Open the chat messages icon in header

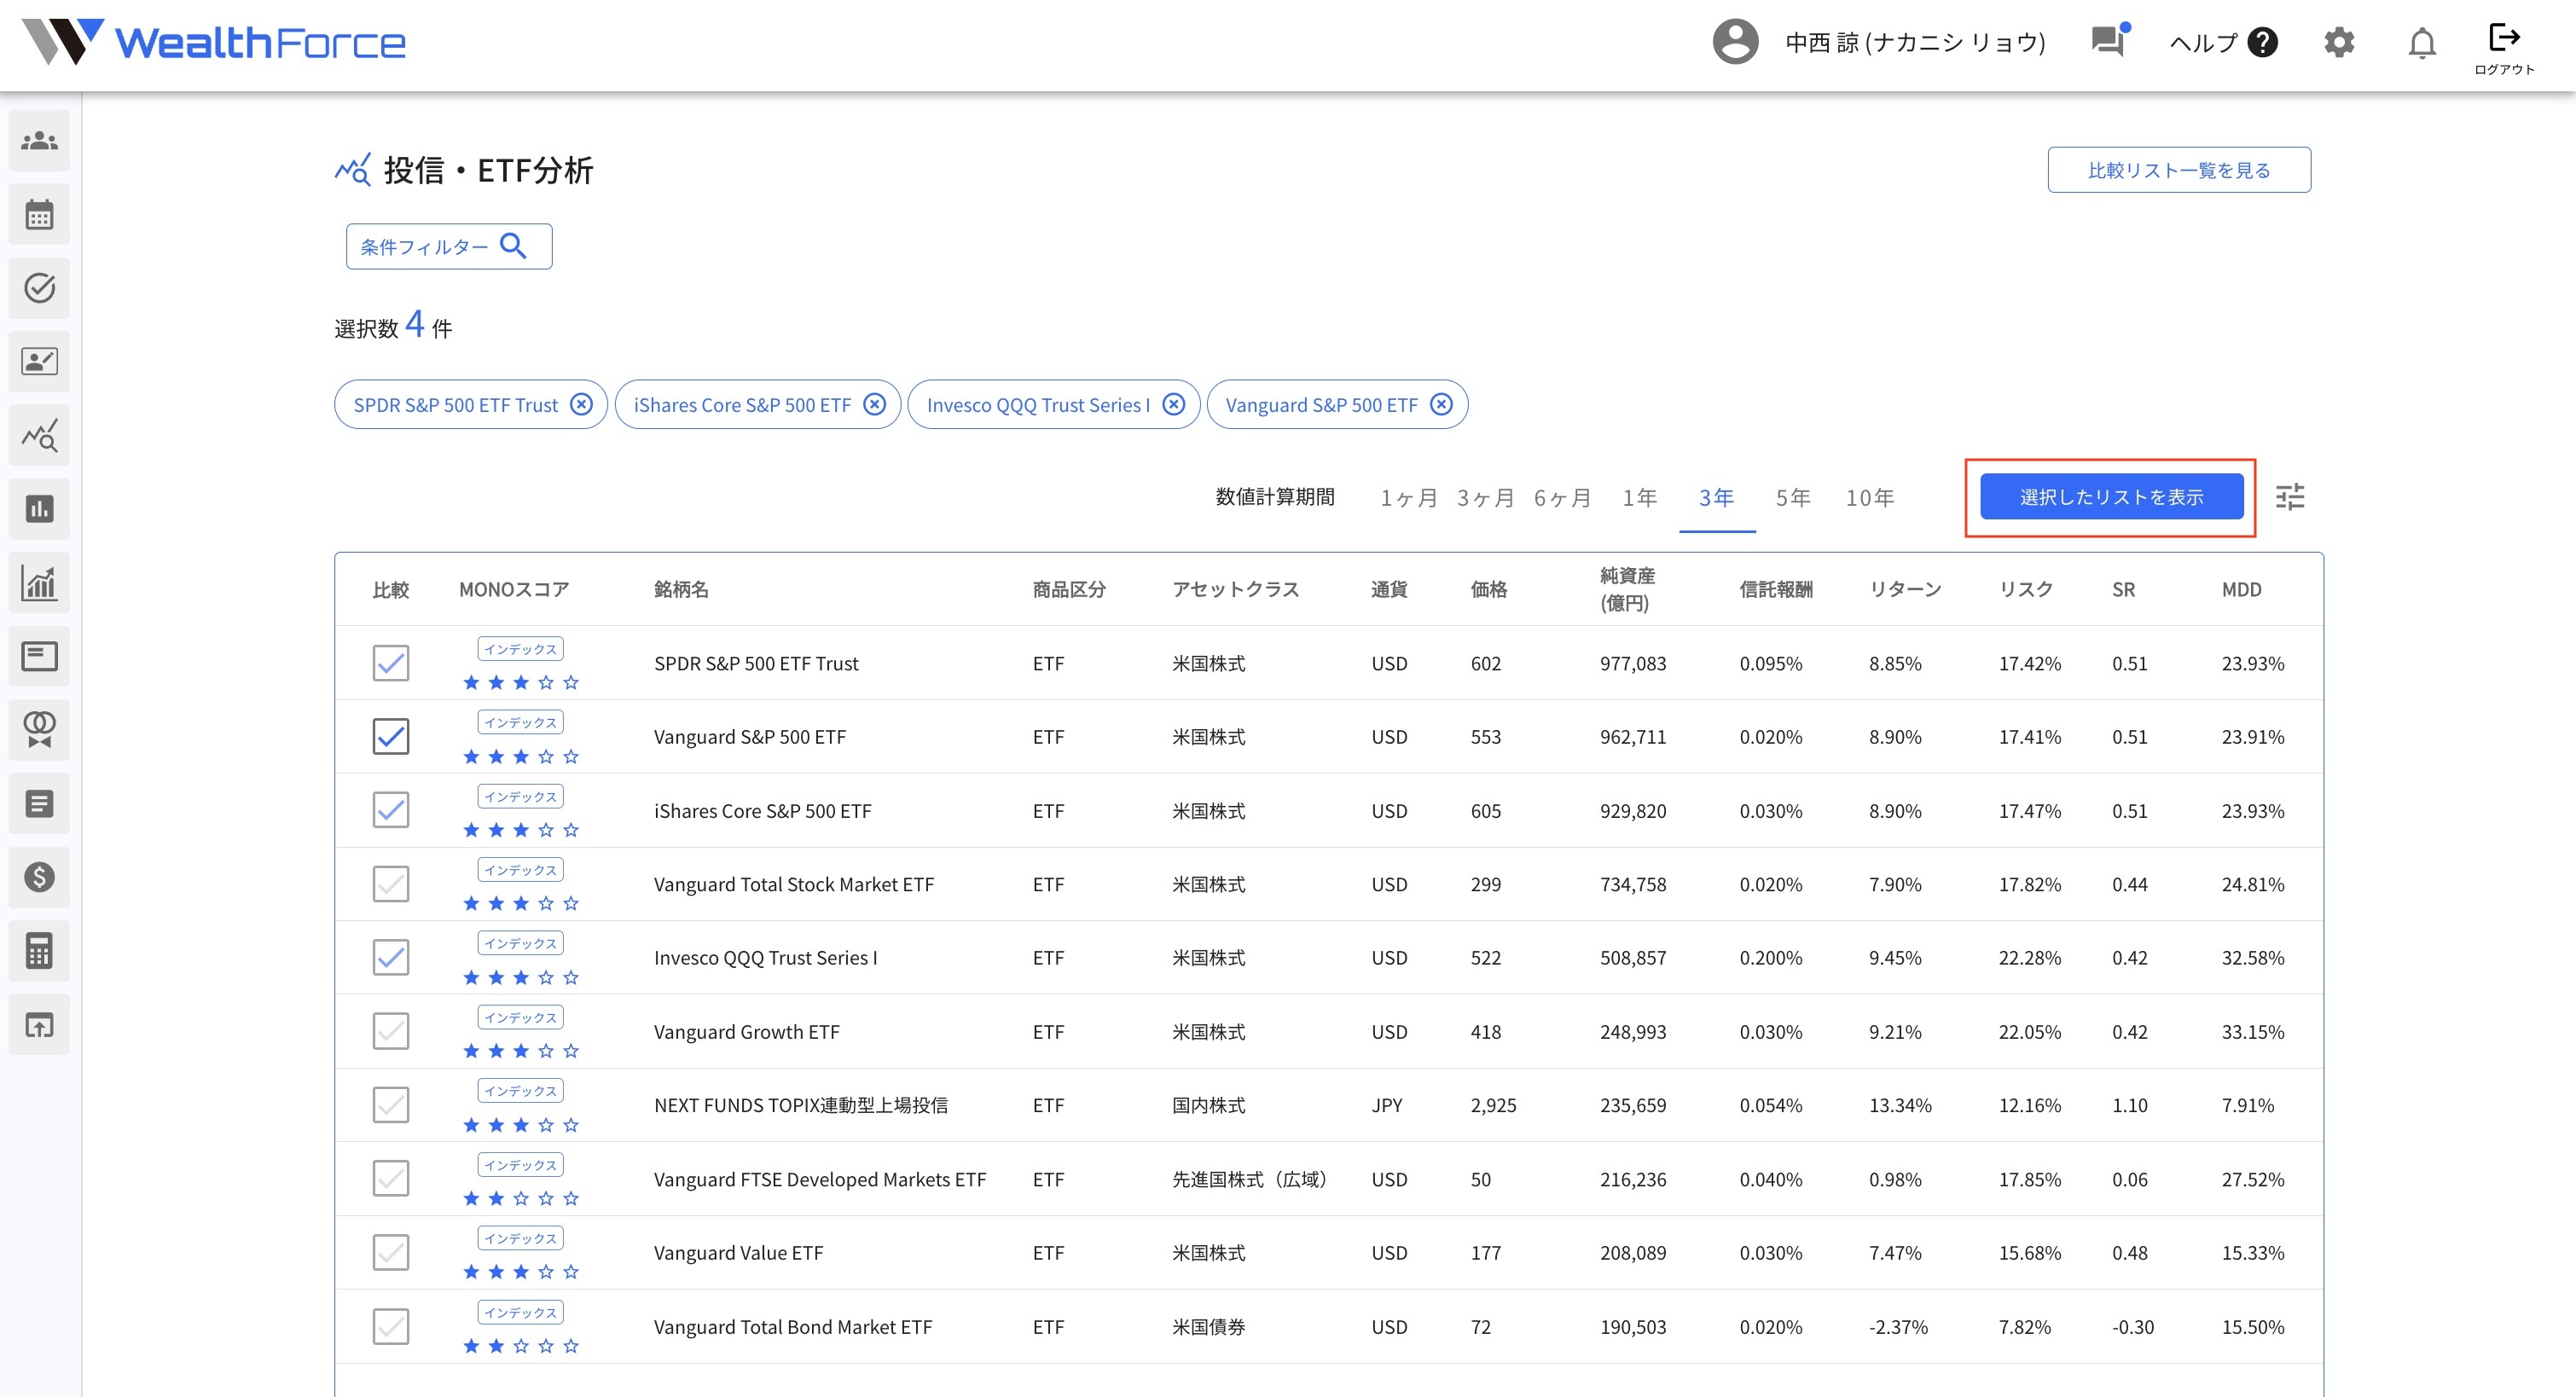point(2108,42)
